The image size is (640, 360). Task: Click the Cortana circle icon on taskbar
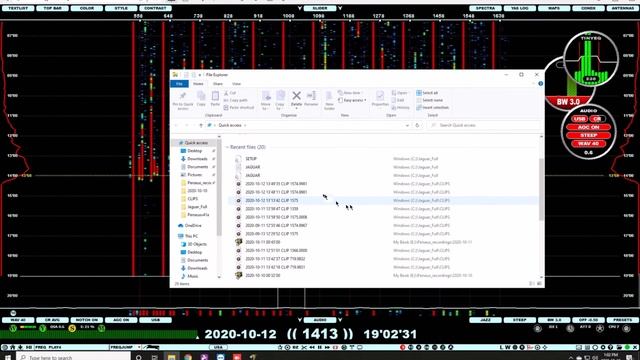[139, 357]
